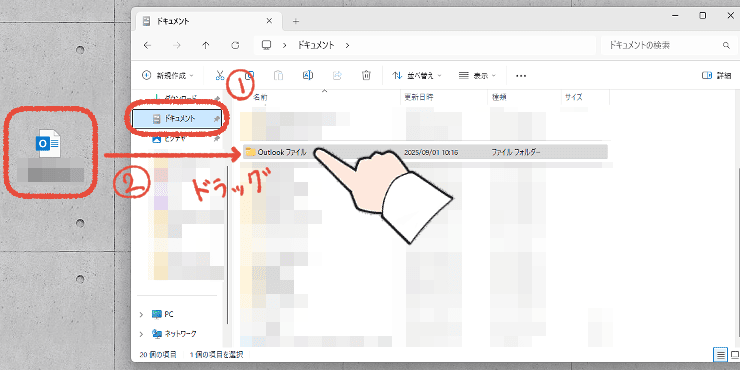The width and height of the screenshot is (740, 370).
Task: Expand the PC tree node
Action: [142, 314]
